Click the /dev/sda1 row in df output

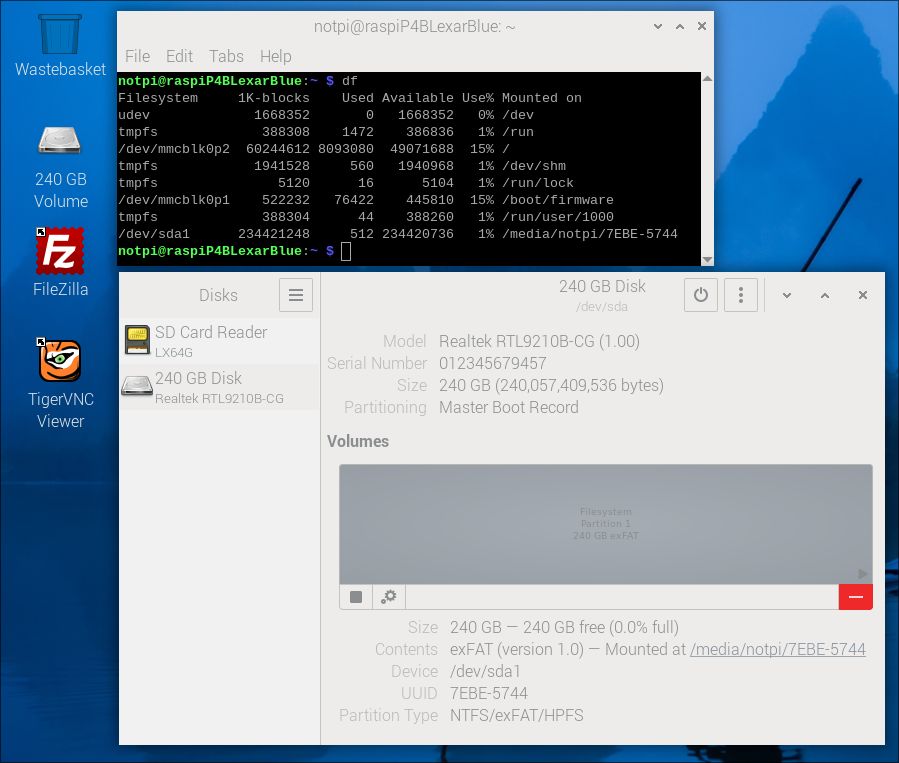pos(398,234)
